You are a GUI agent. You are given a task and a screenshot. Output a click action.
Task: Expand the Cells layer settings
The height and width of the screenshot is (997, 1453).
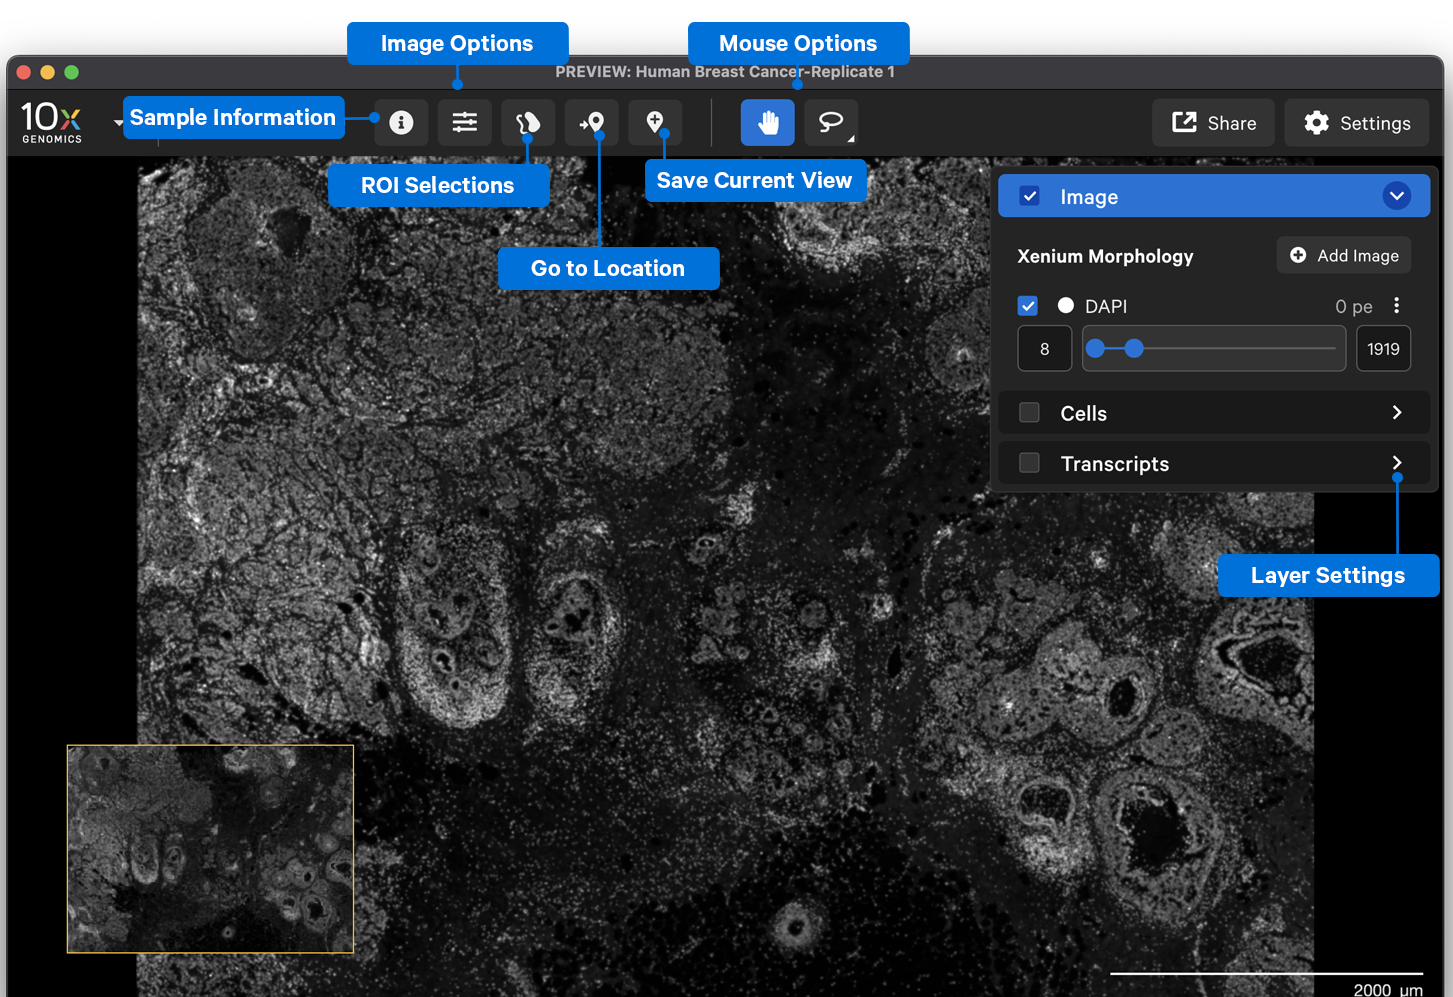pos(1396,413)
